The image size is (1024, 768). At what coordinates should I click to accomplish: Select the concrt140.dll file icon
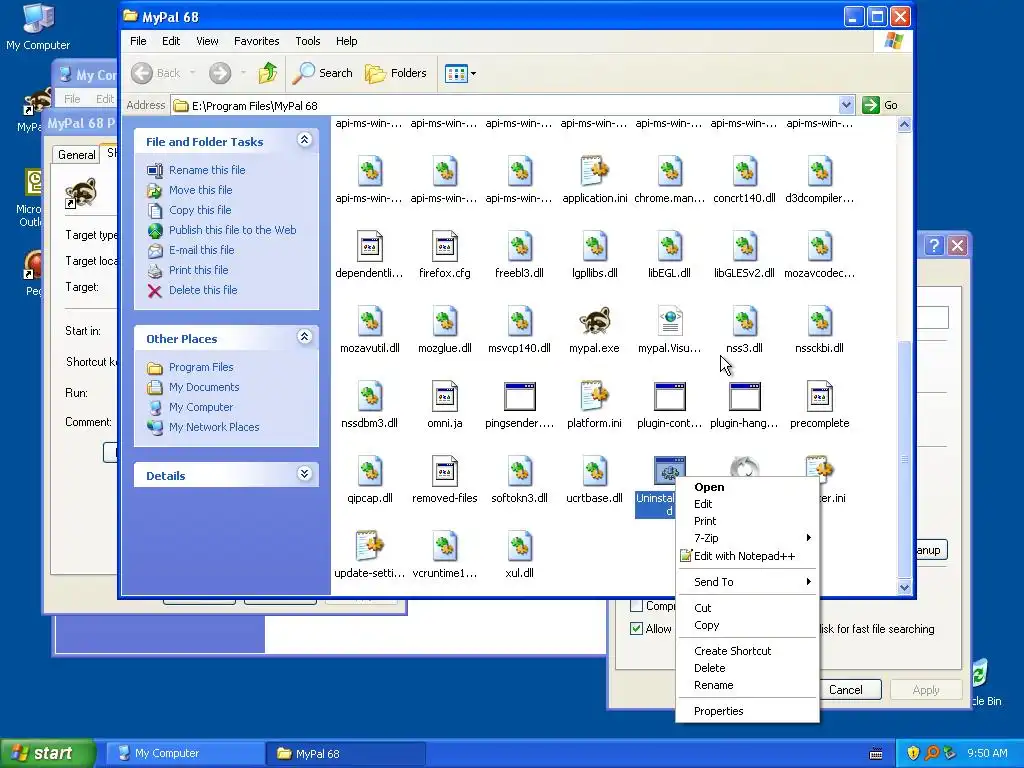tap(744, 172)
